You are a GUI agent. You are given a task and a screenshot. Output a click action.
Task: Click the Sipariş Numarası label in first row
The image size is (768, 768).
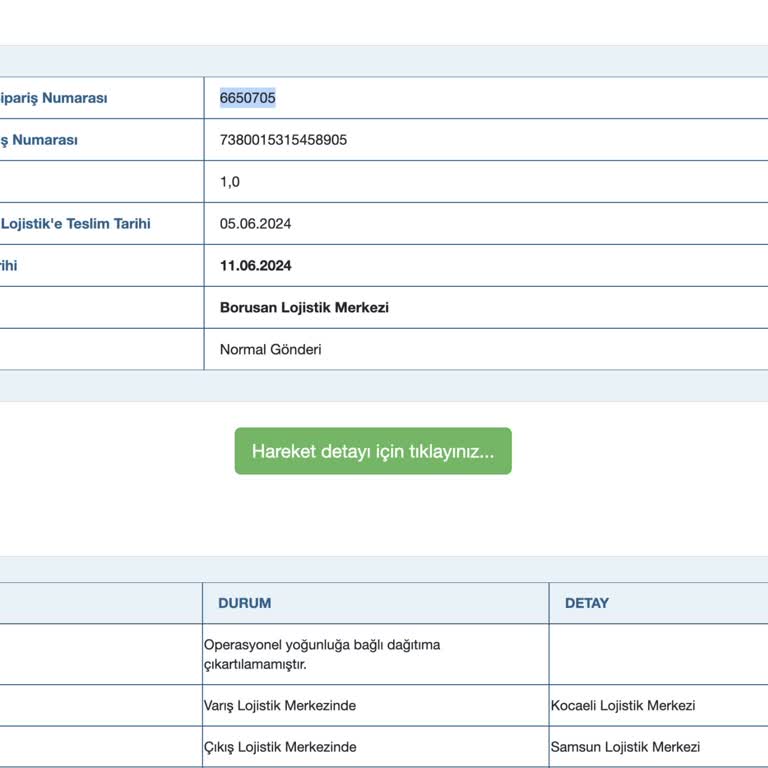pos(53,98)
